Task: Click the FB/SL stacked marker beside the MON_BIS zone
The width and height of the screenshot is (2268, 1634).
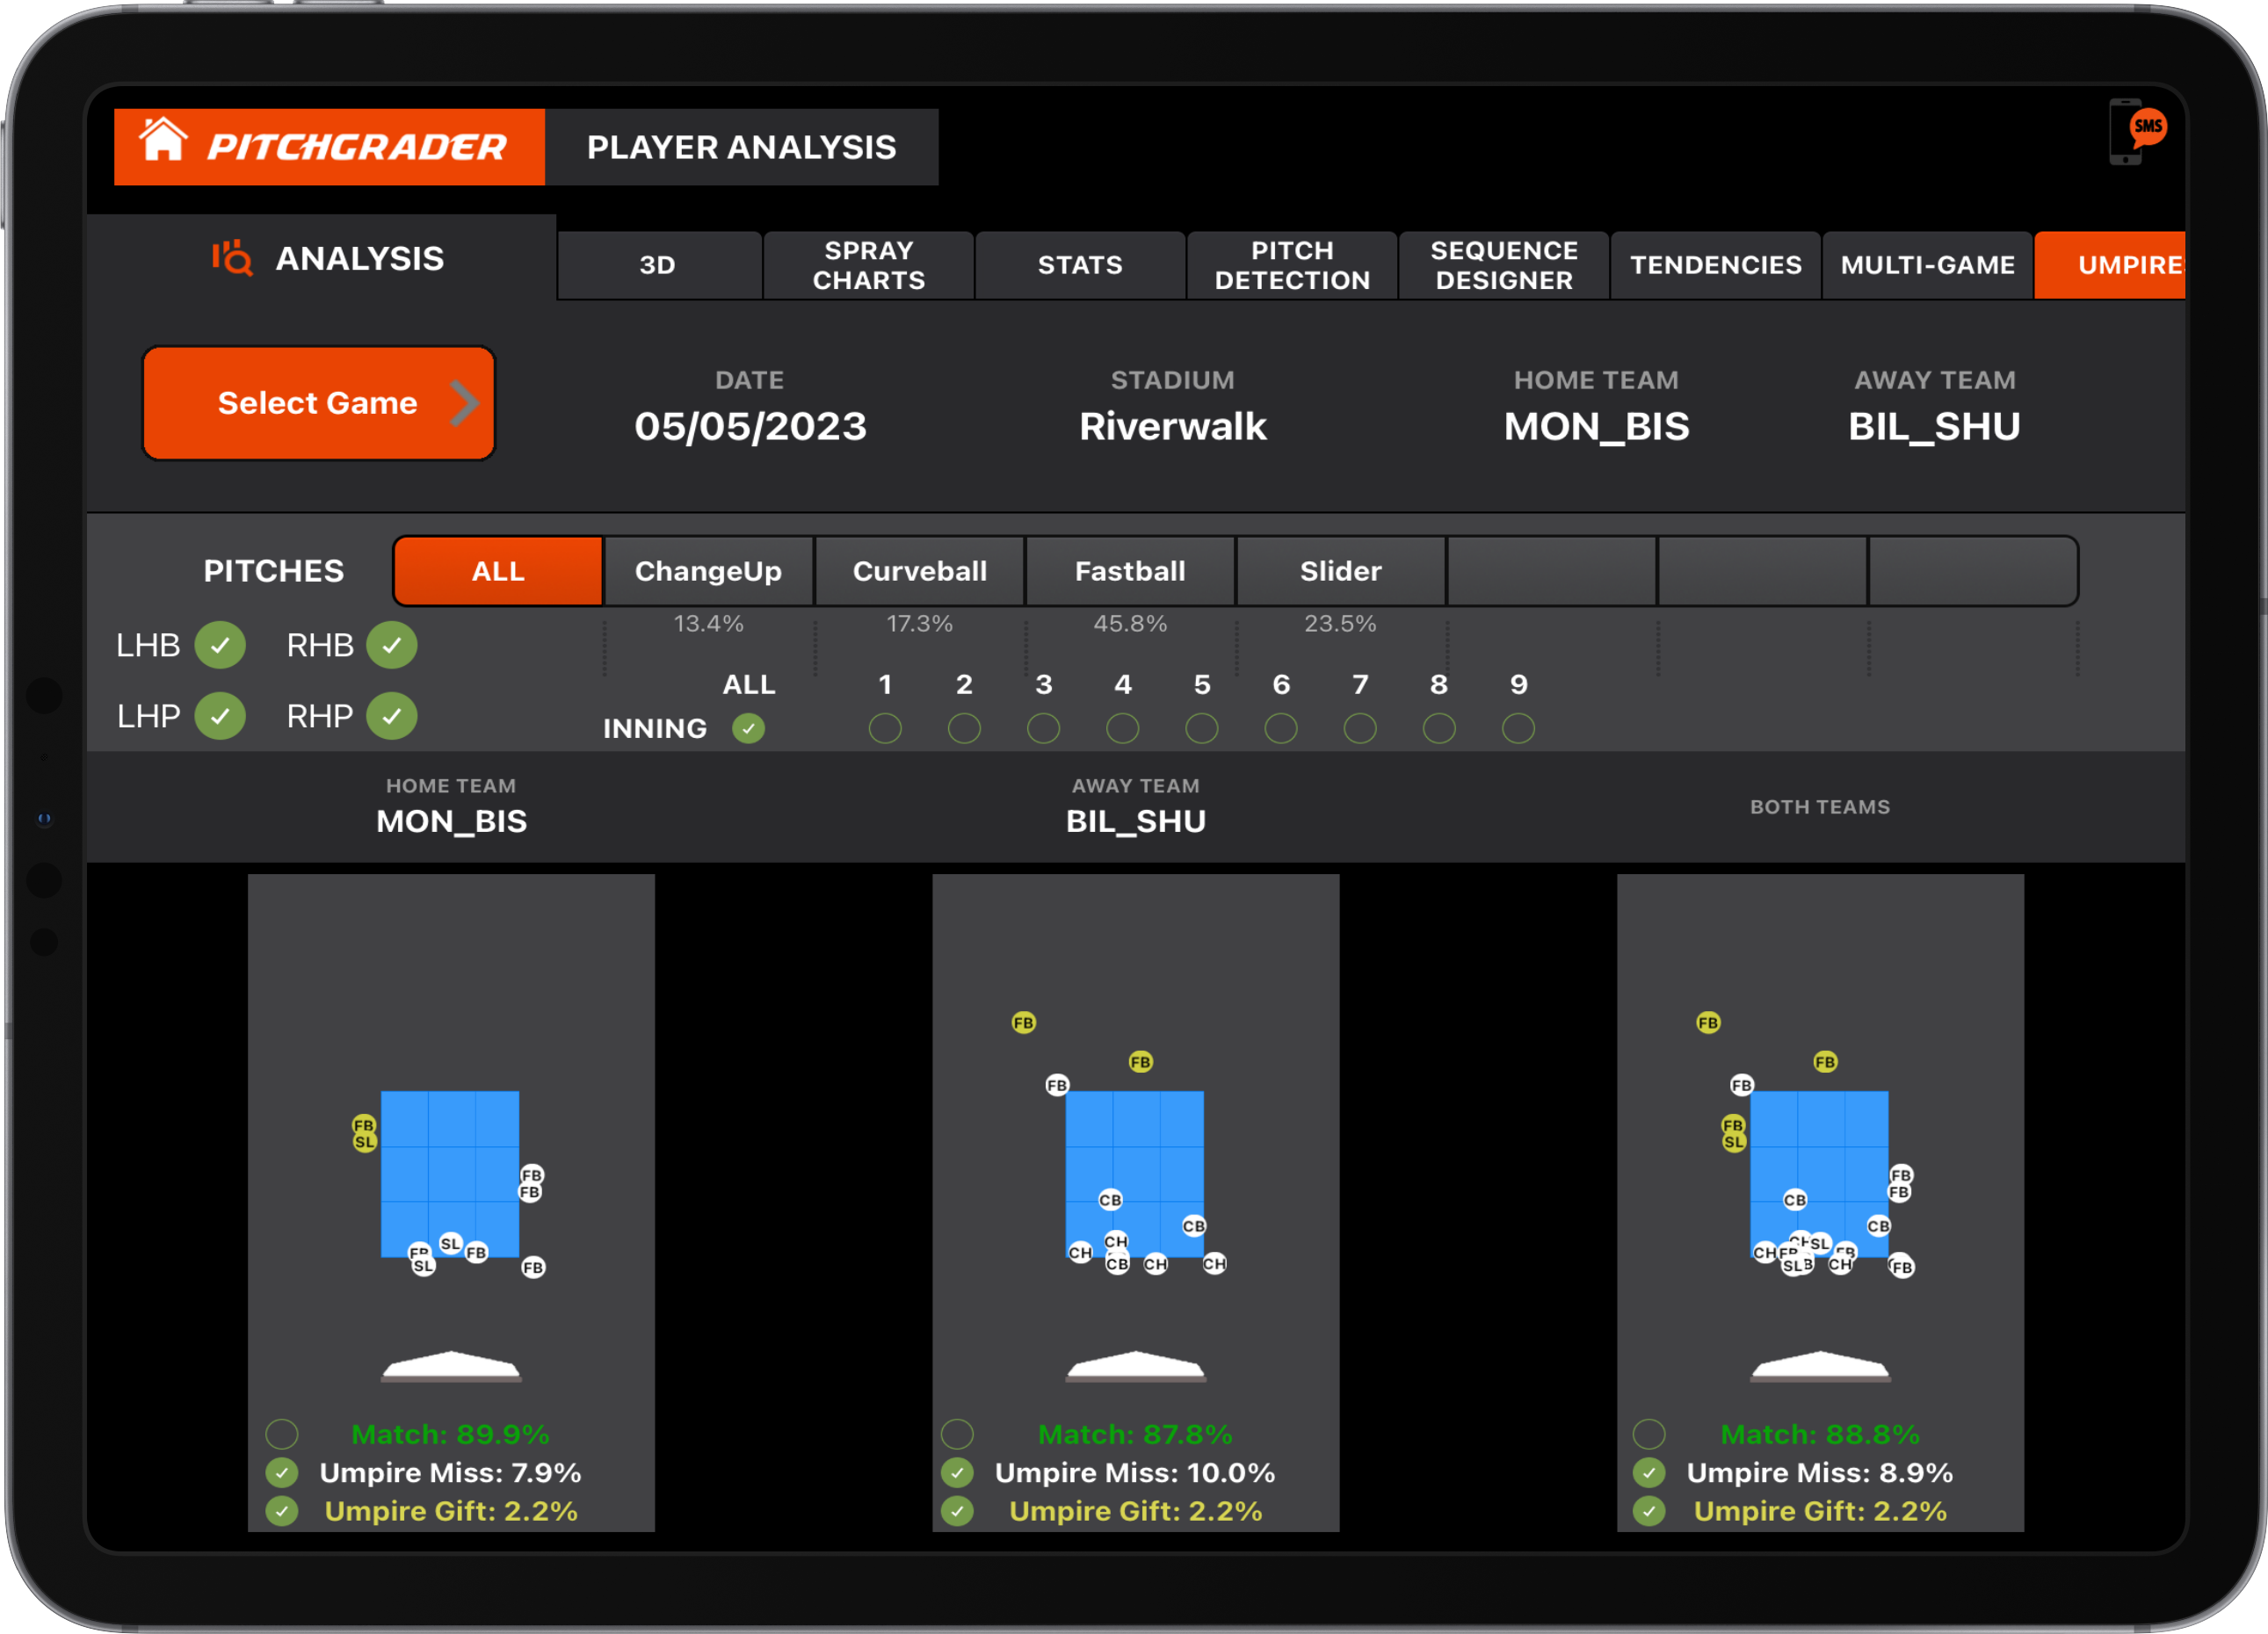Action: click(364, 1133)
